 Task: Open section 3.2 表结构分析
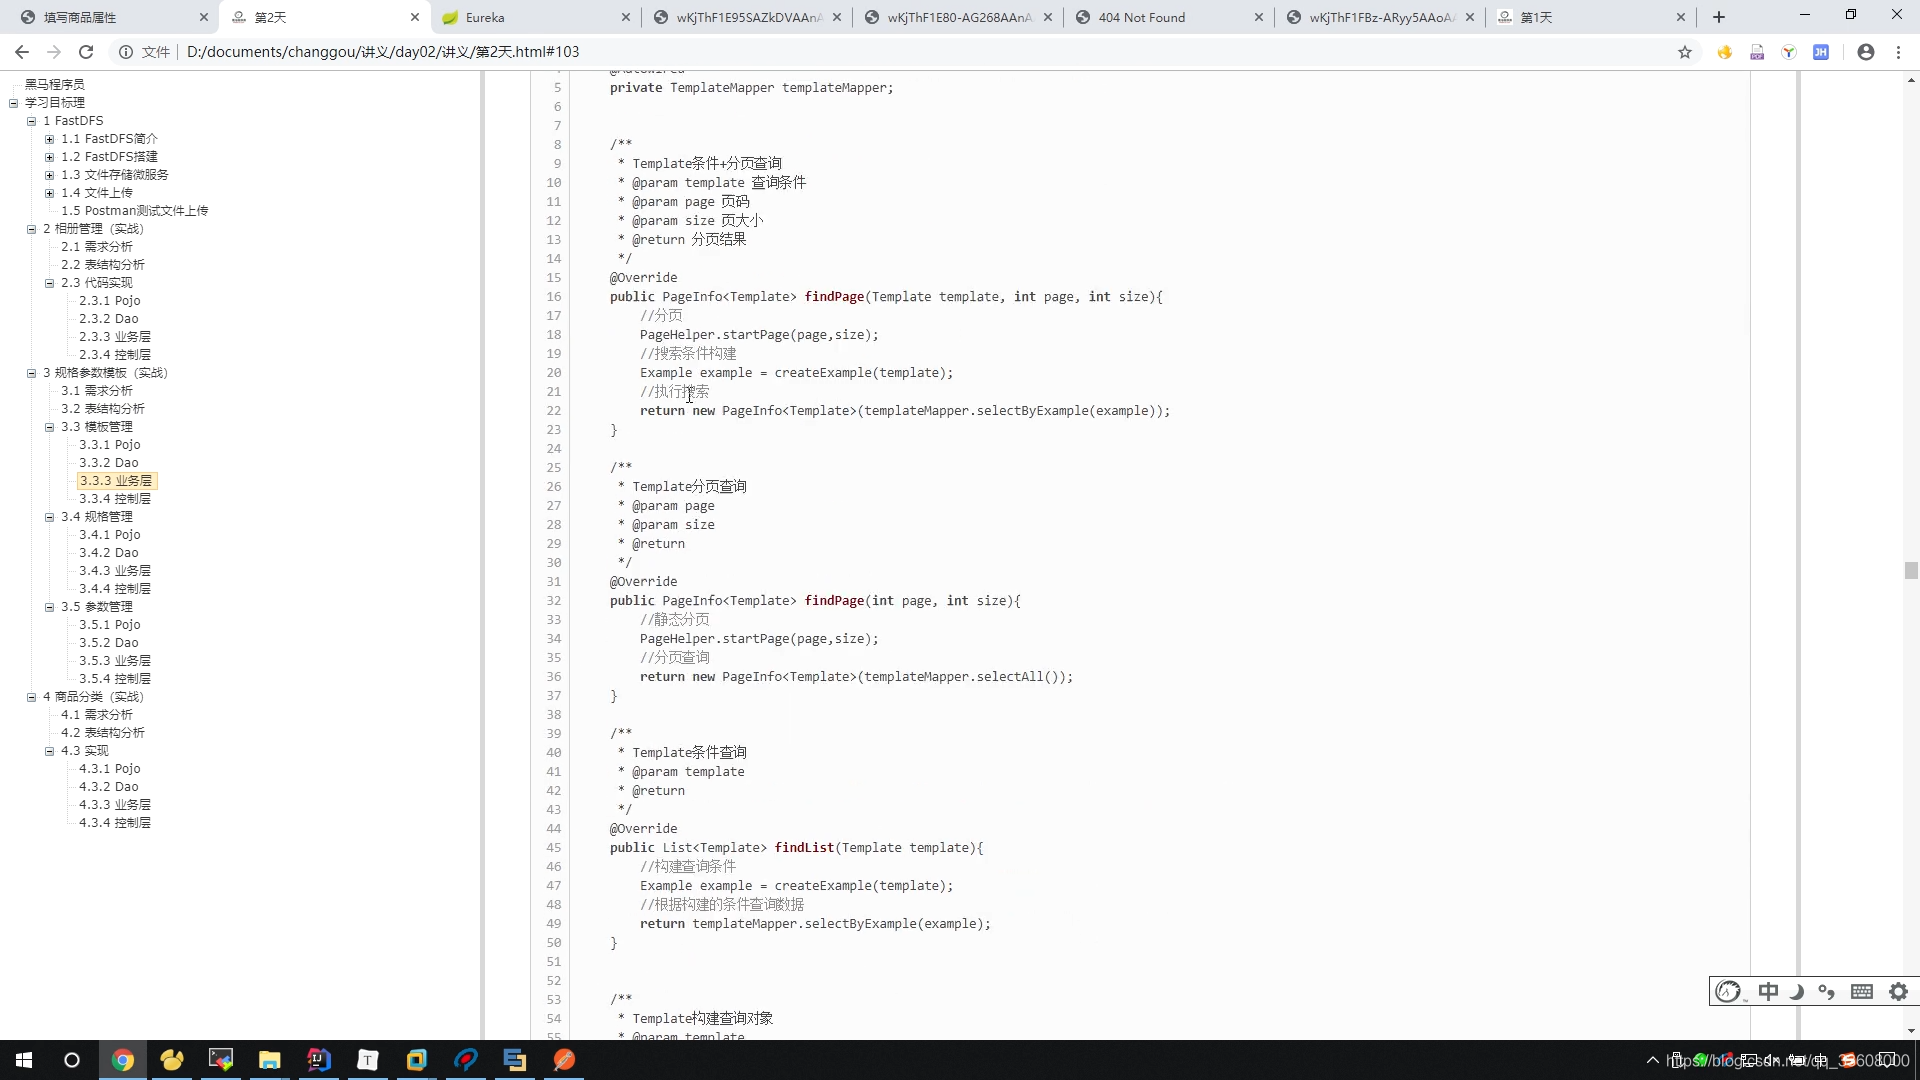[102, 409]
